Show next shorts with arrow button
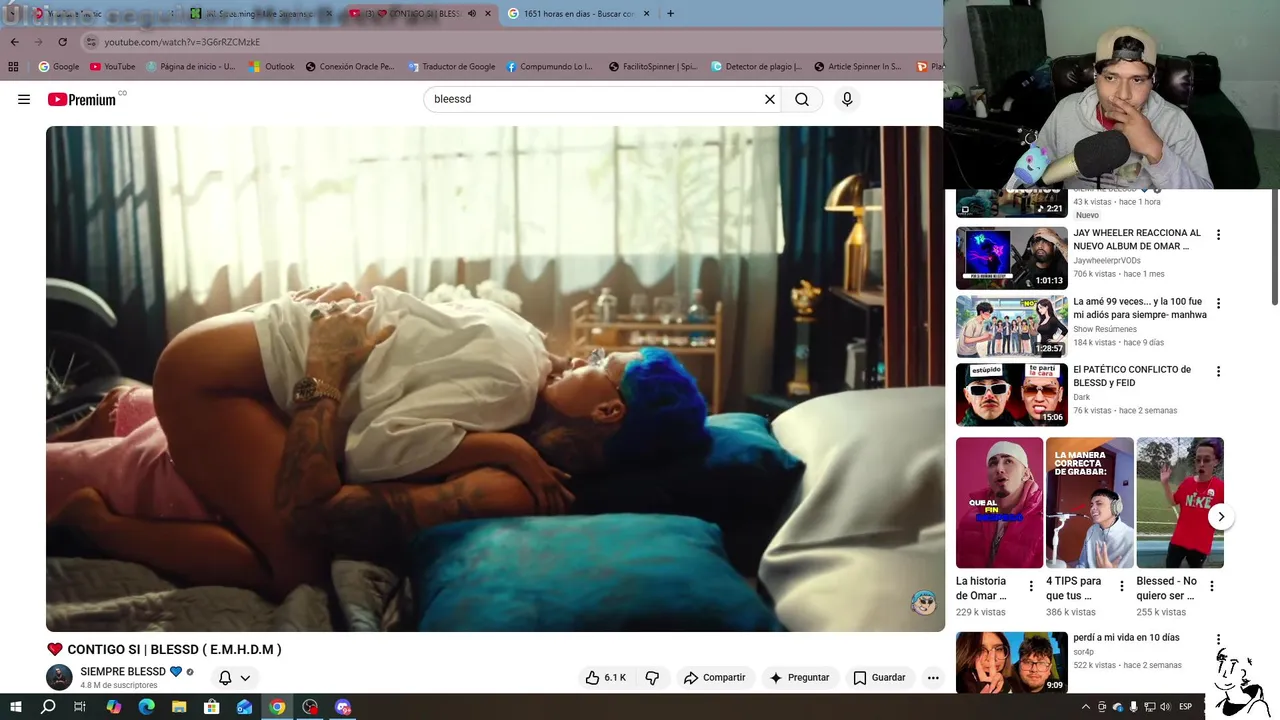1280x720 pixels. pos(1221,517)
